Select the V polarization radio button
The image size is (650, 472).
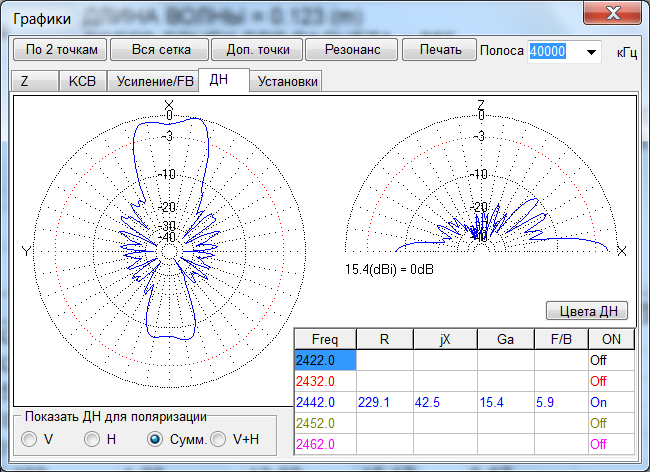(x=30, y=438)
